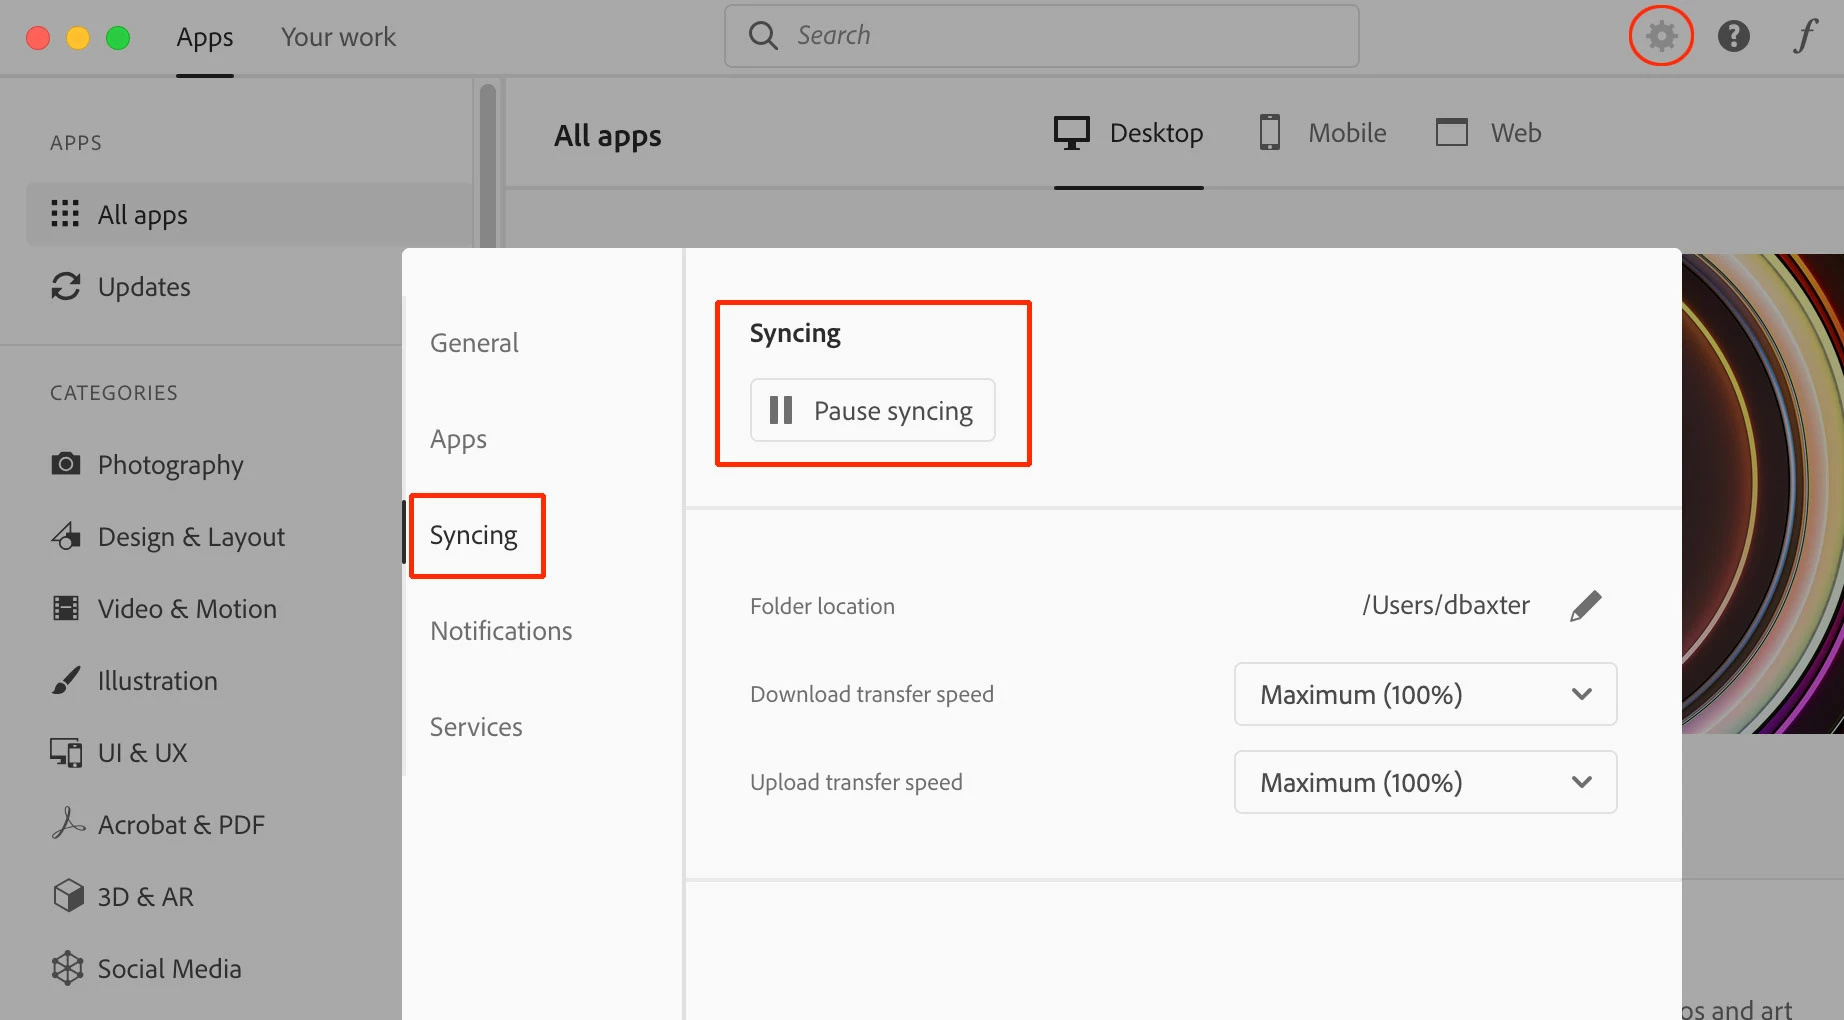Choose the Acrobat & PDF category
Screen dimensions: 1844x1020
[x=158, y=825]
